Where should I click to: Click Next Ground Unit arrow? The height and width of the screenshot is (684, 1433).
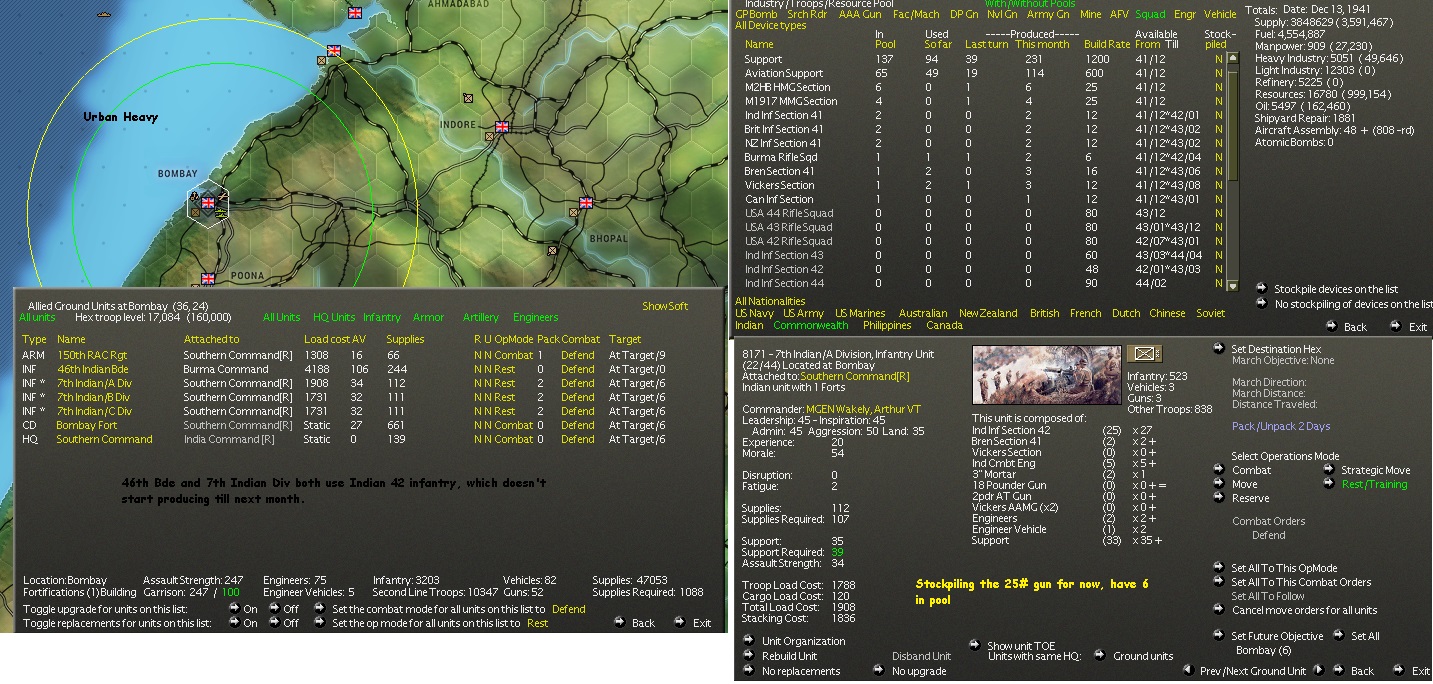(1318, 670)
